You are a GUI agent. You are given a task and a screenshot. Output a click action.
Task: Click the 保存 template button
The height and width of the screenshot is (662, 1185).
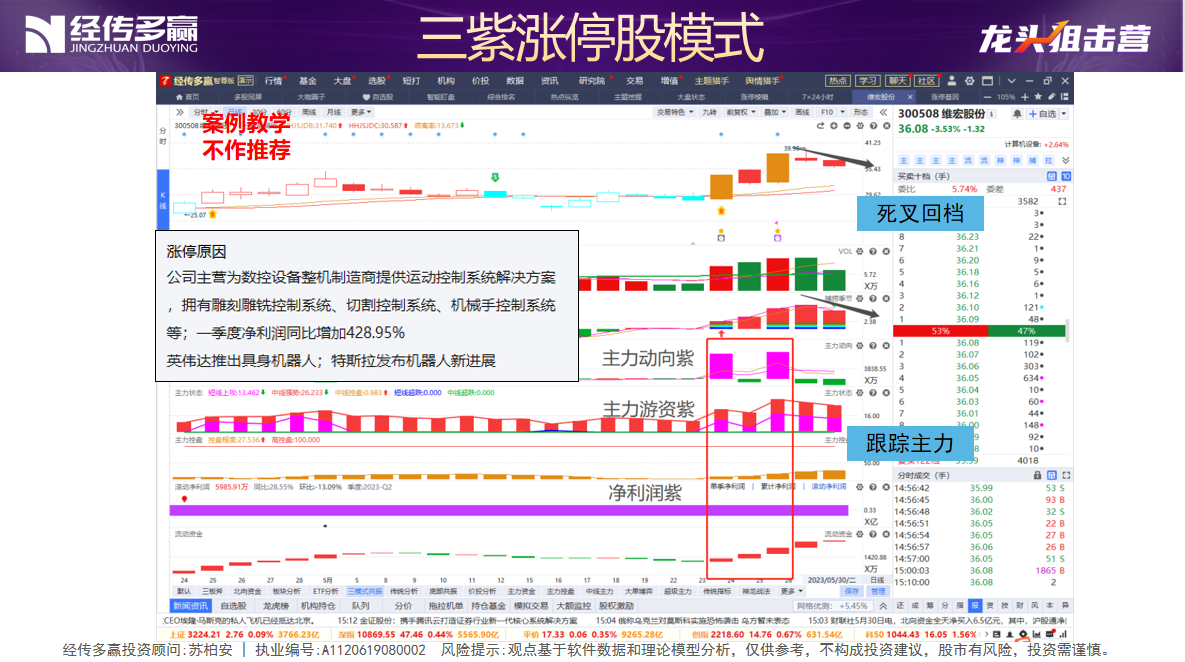coord(852,592)
